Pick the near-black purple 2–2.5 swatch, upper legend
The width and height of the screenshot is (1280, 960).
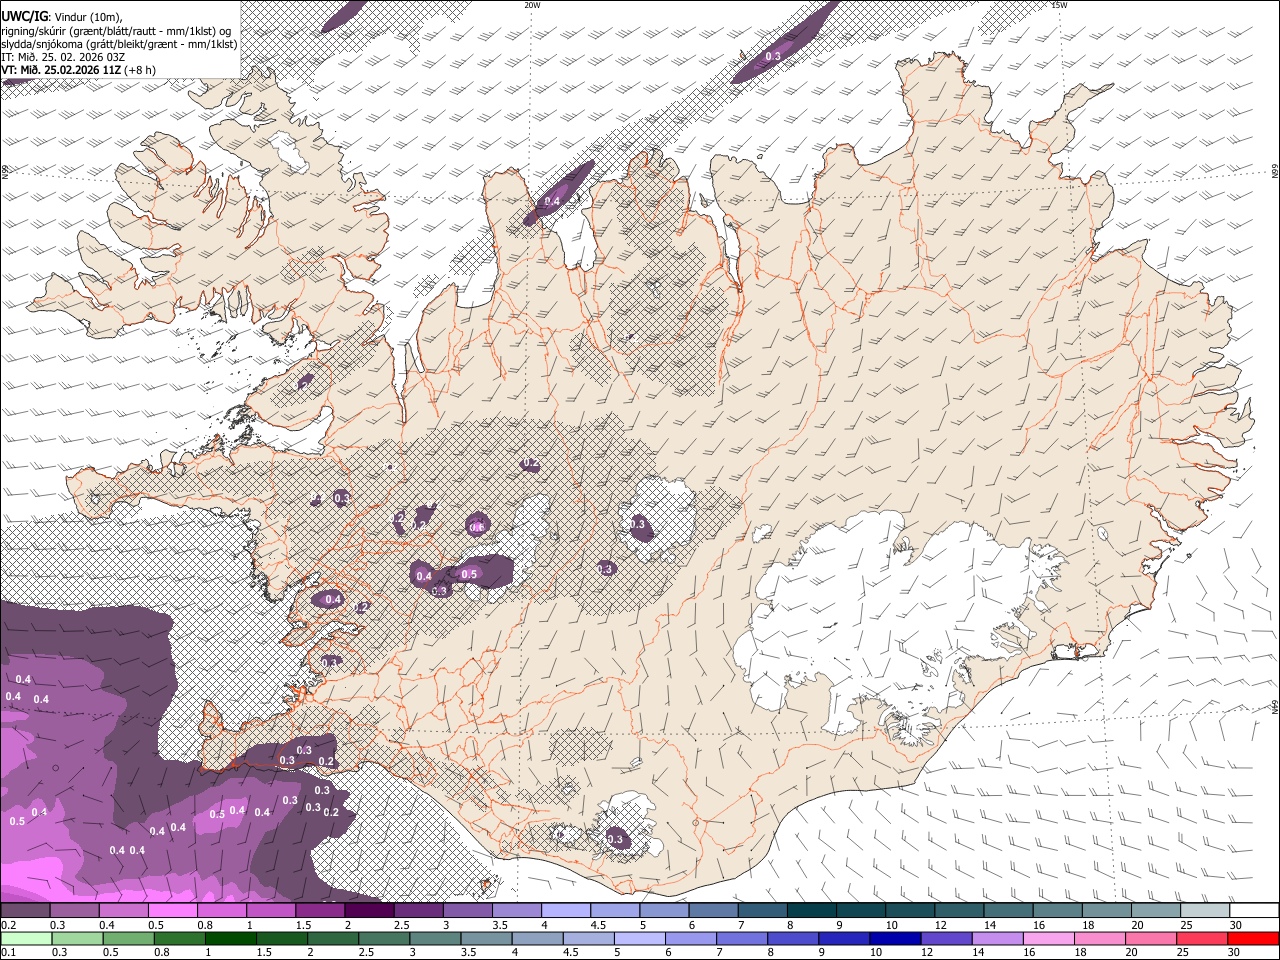[369, 911]
